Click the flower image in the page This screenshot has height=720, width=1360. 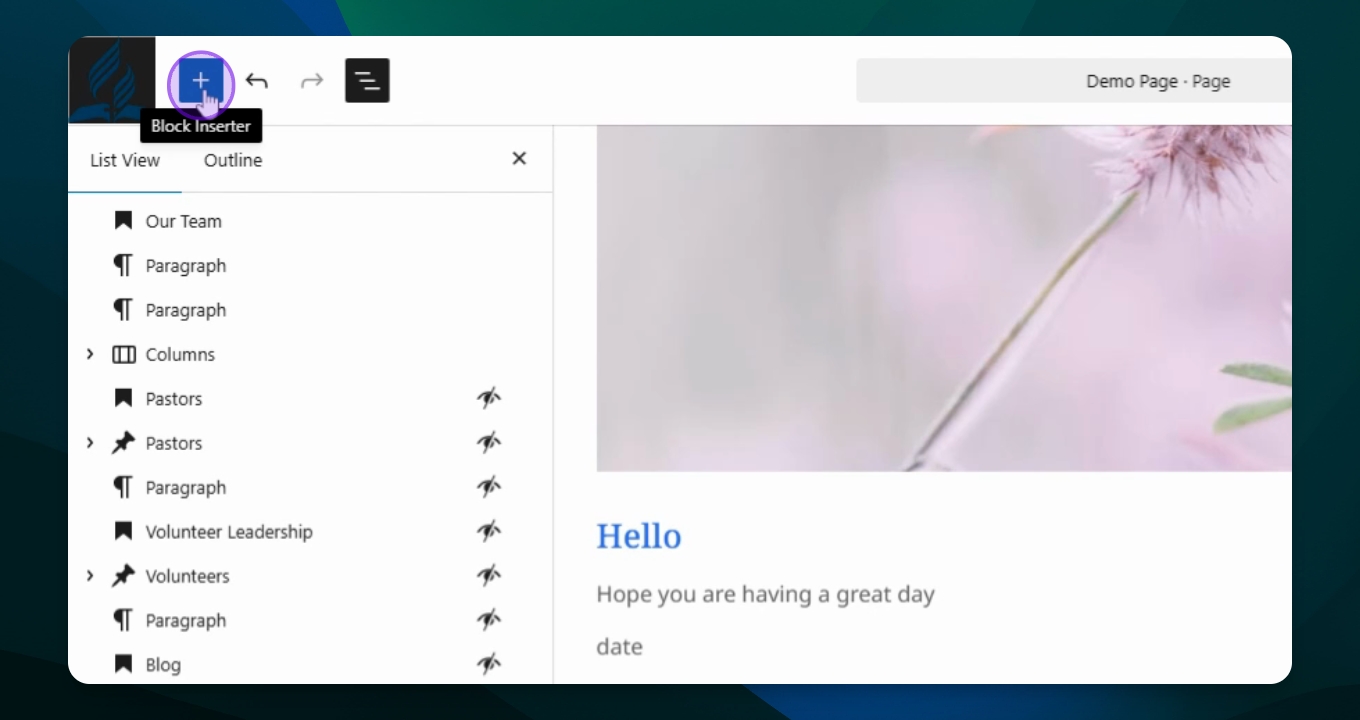click(944, 298)
